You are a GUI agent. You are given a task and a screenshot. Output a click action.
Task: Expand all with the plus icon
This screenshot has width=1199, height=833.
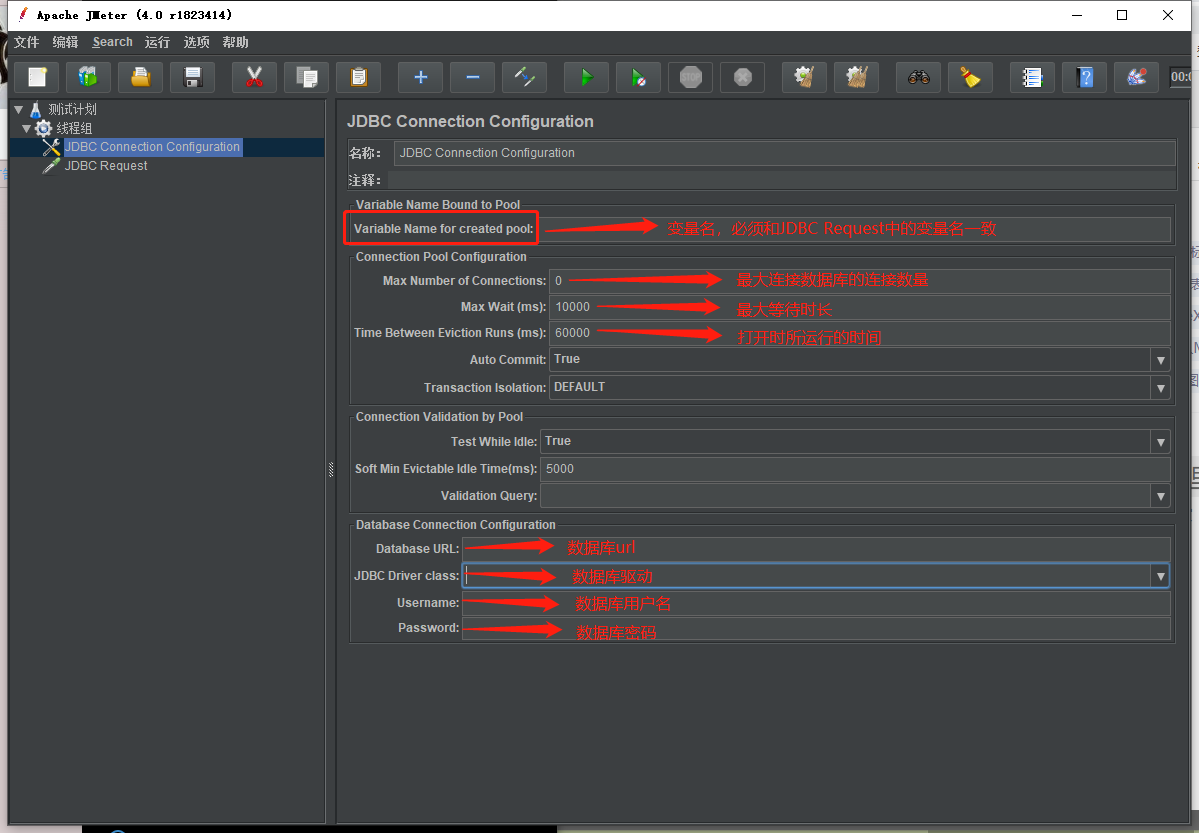(x=420, y=77)
